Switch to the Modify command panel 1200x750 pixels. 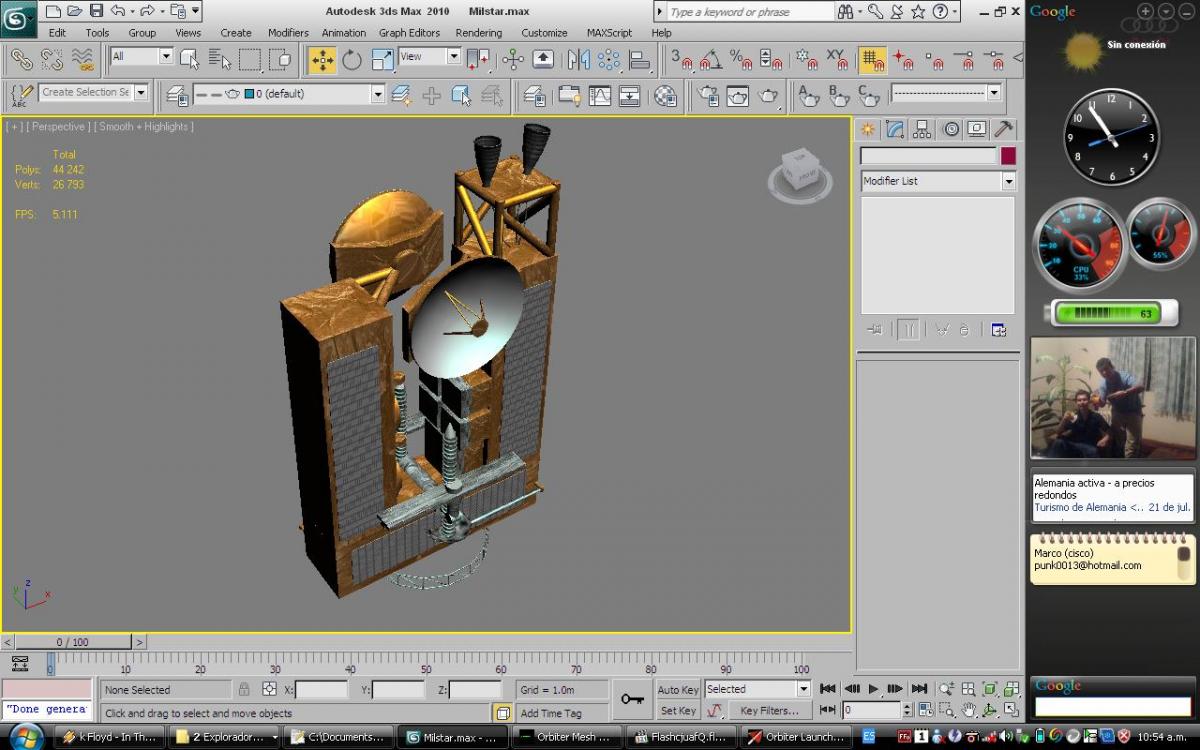pos(895,129)
